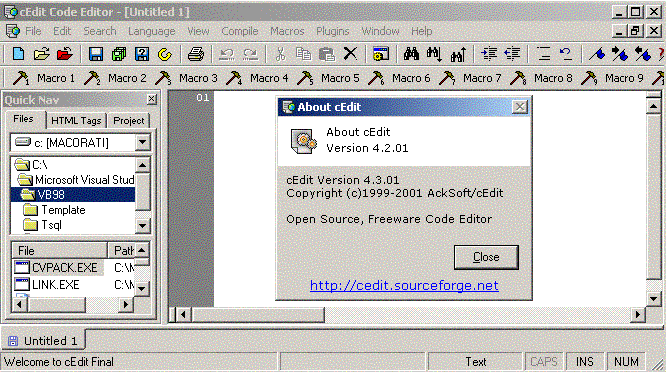Select the Untitled 1 document tab
Screen dimensions: 666x372
coord(43,341)
